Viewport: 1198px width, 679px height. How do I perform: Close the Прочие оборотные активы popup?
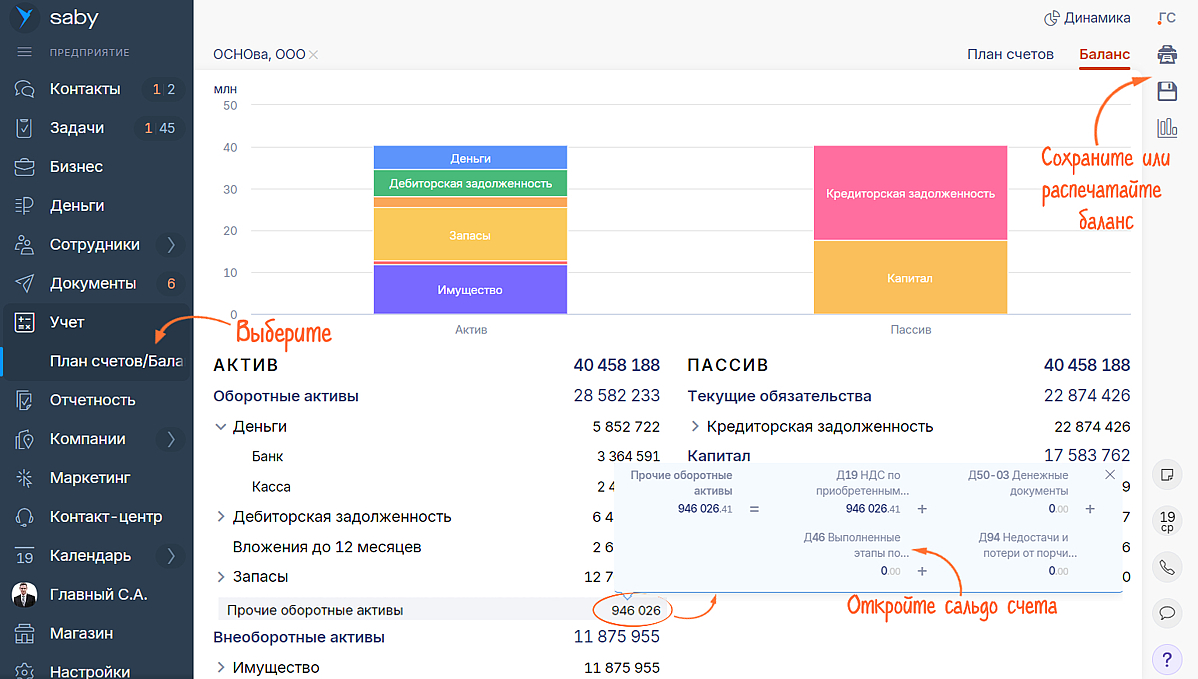pyautogui.click(x=1110, y=475)
